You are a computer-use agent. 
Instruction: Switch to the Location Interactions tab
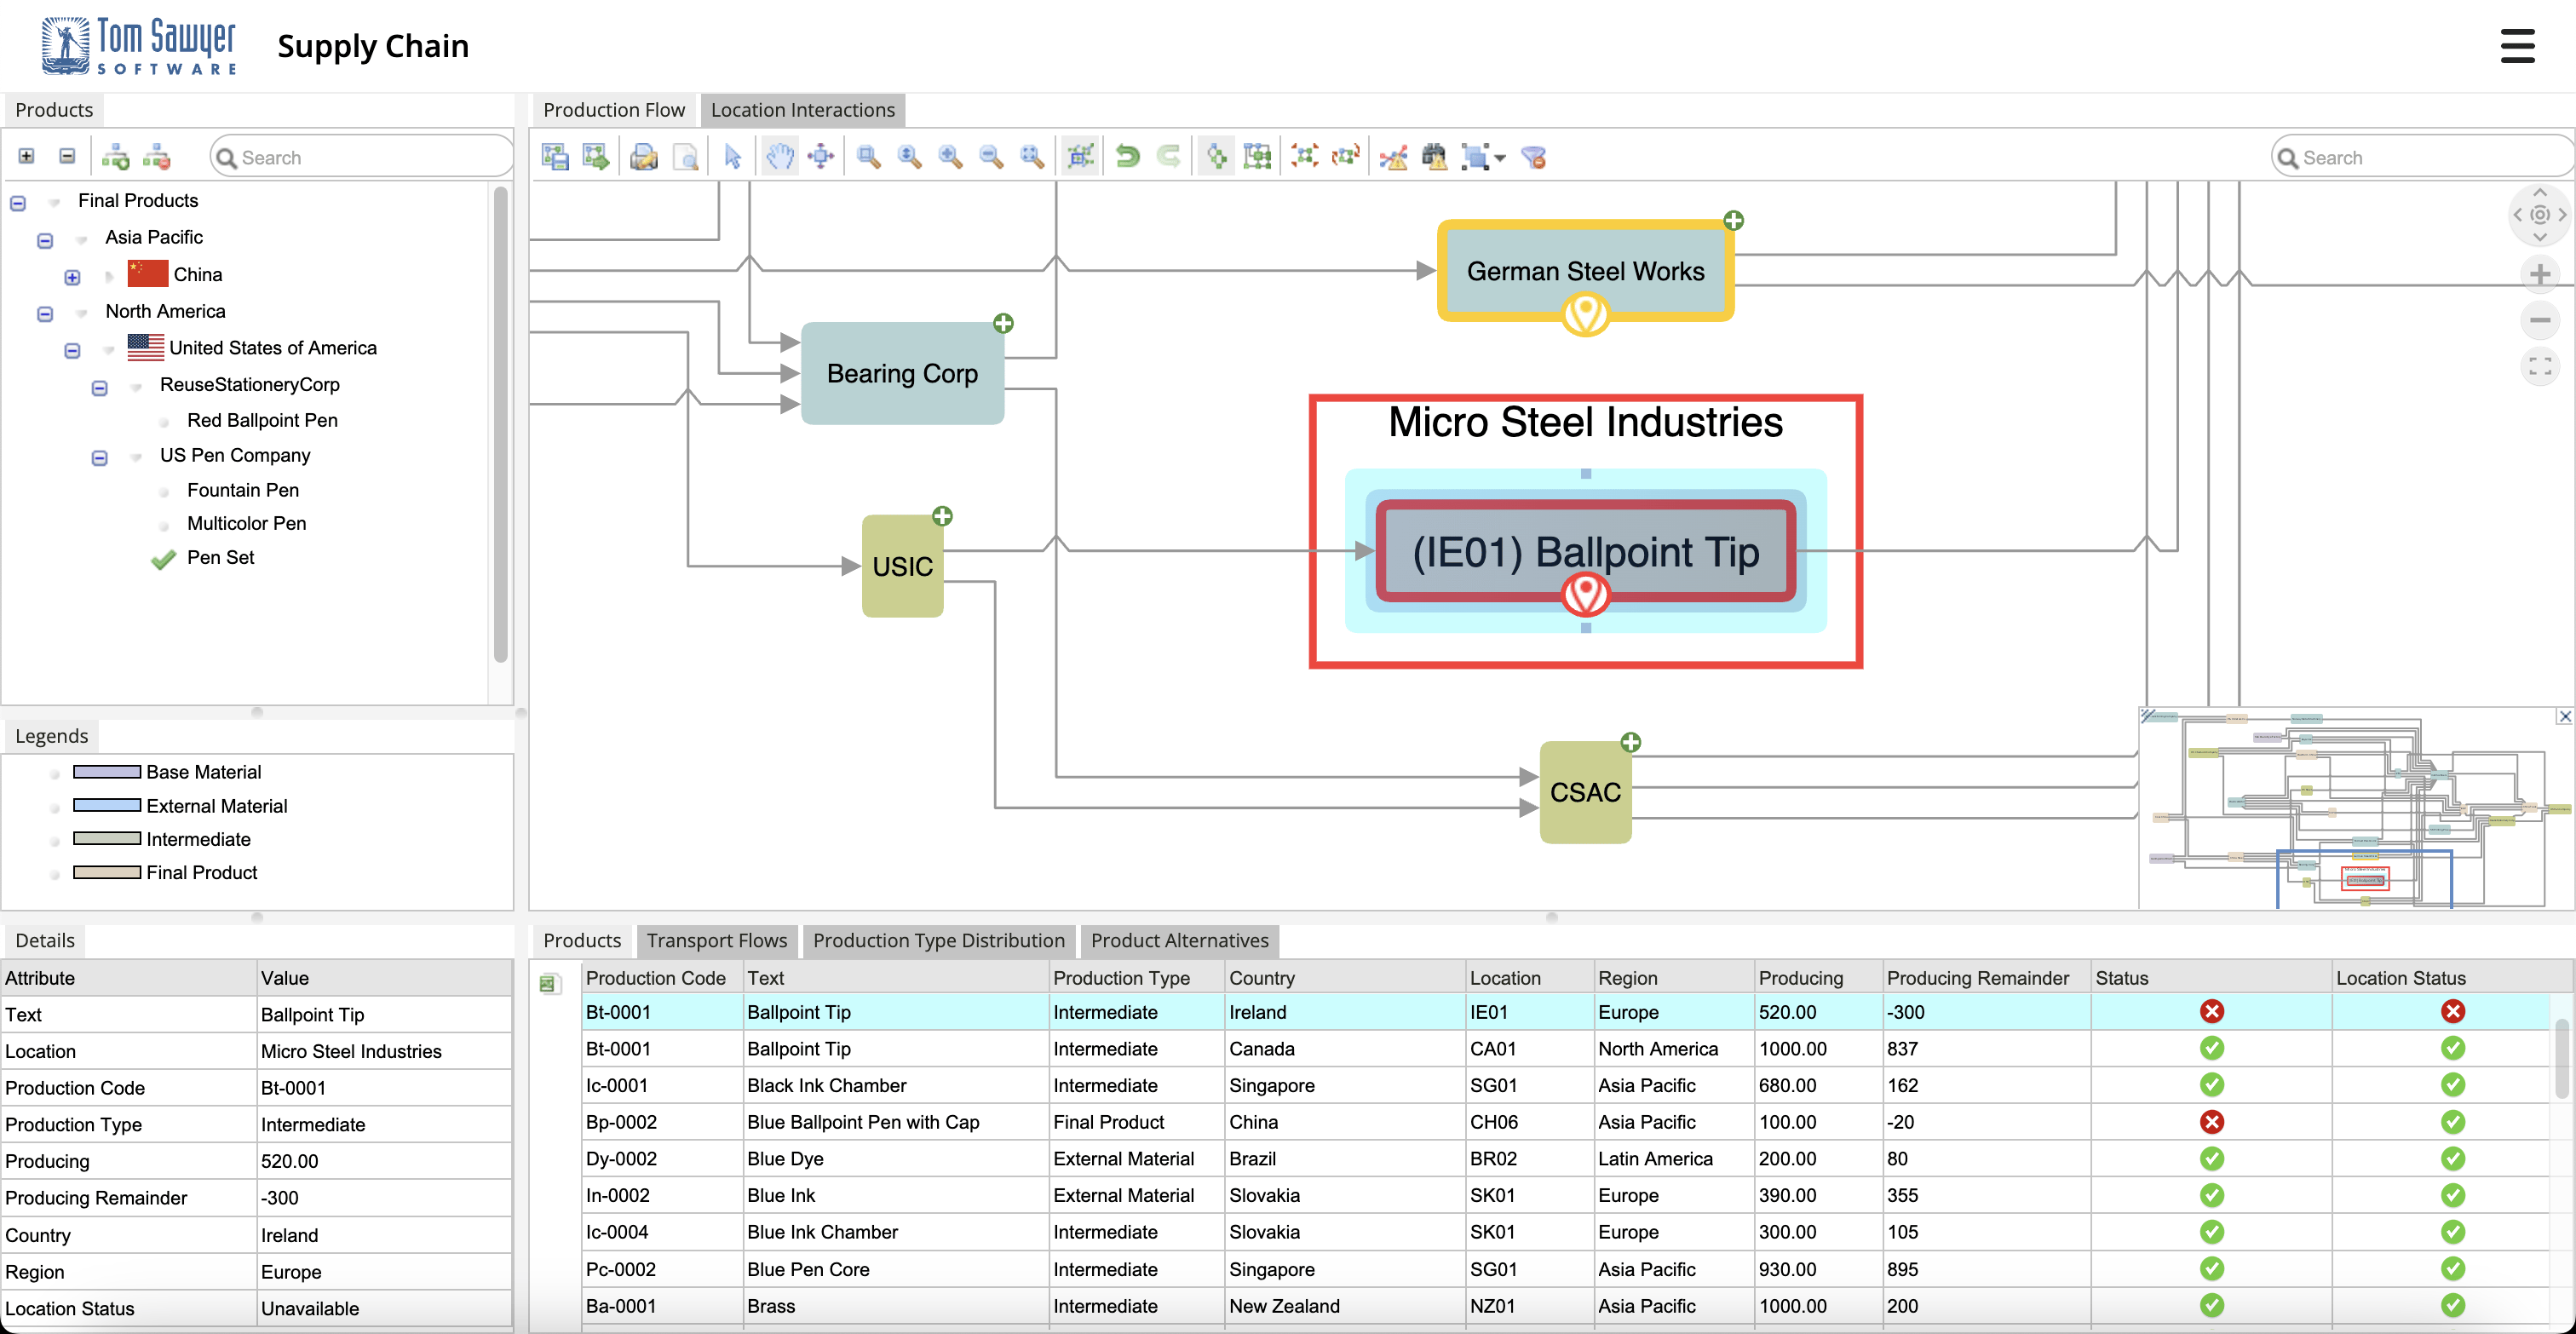(x=800, y=109)
